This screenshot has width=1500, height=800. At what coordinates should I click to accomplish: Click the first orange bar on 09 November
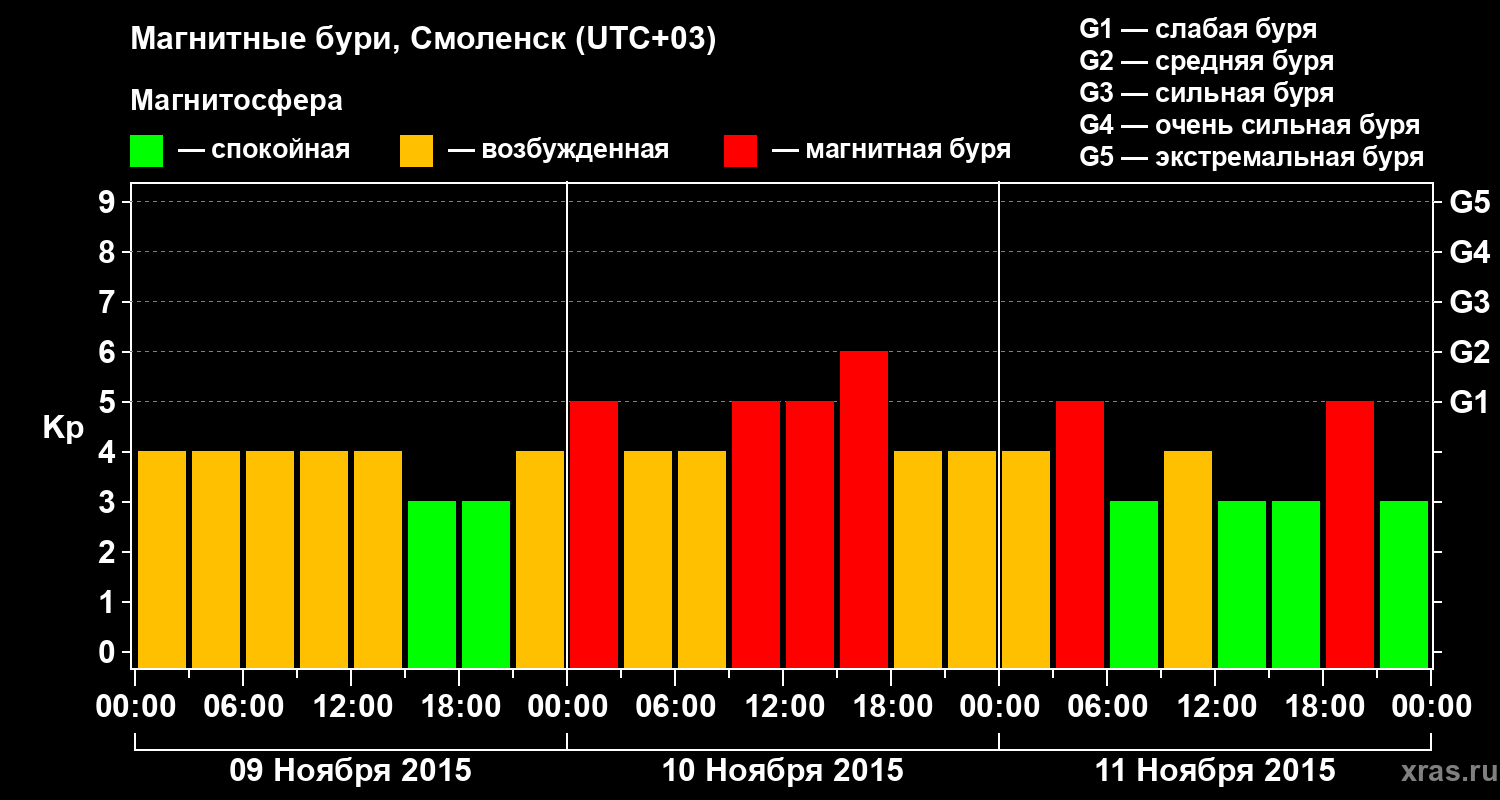tap(162, 560)
